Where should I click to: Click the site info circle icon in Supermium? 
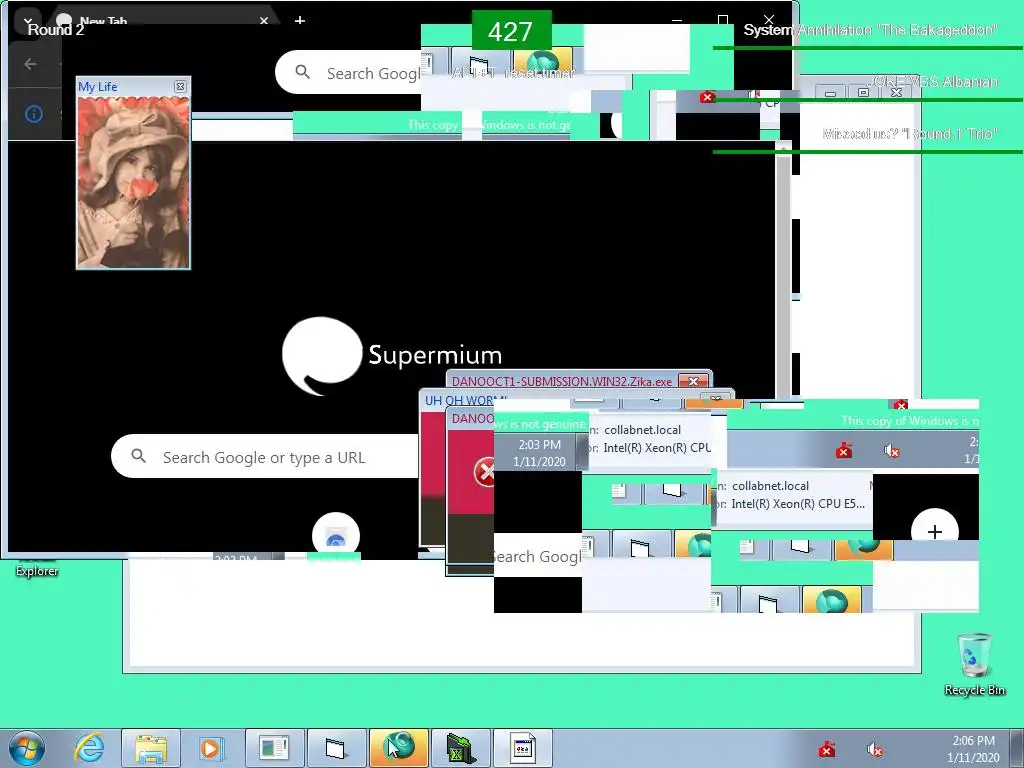34,114
